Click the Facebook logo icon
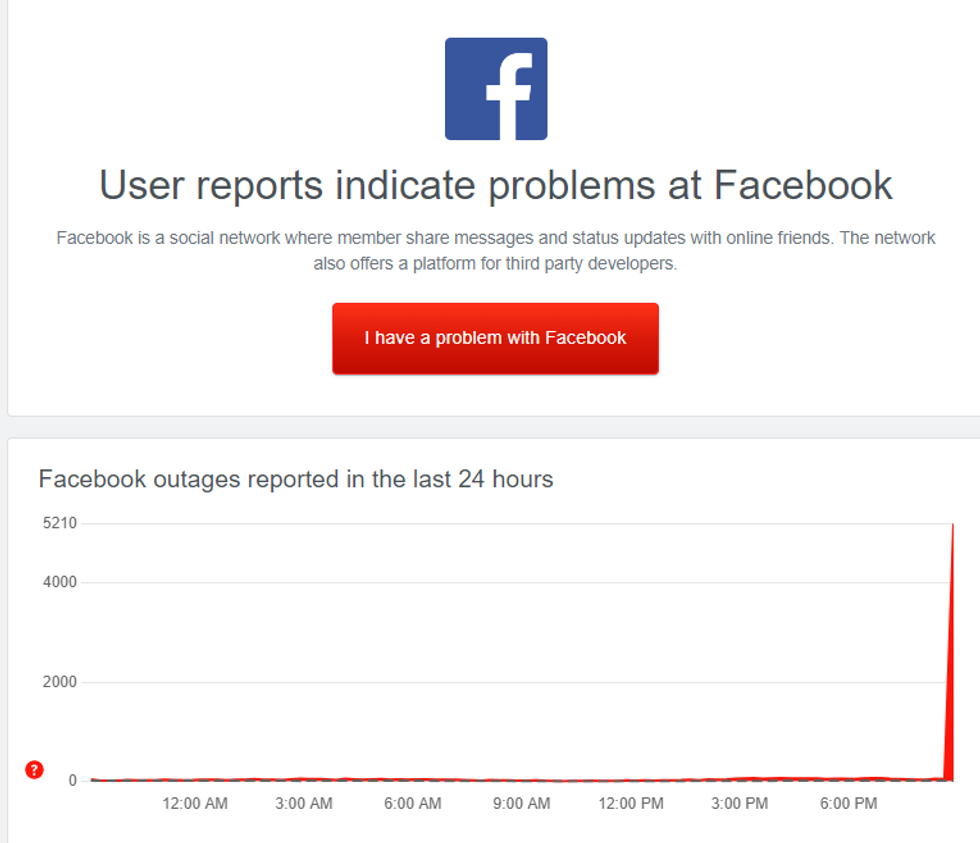Image resolution: width=980 pixels, height=843 pixels. coord(495,88)
